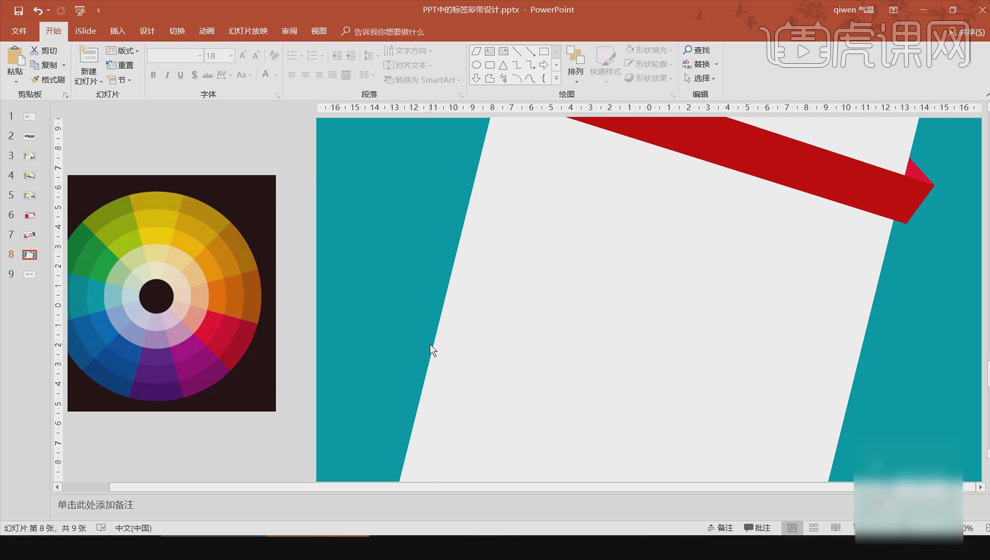
Task: Click the Cut (剪切) scissors icon
Action: 35,51
